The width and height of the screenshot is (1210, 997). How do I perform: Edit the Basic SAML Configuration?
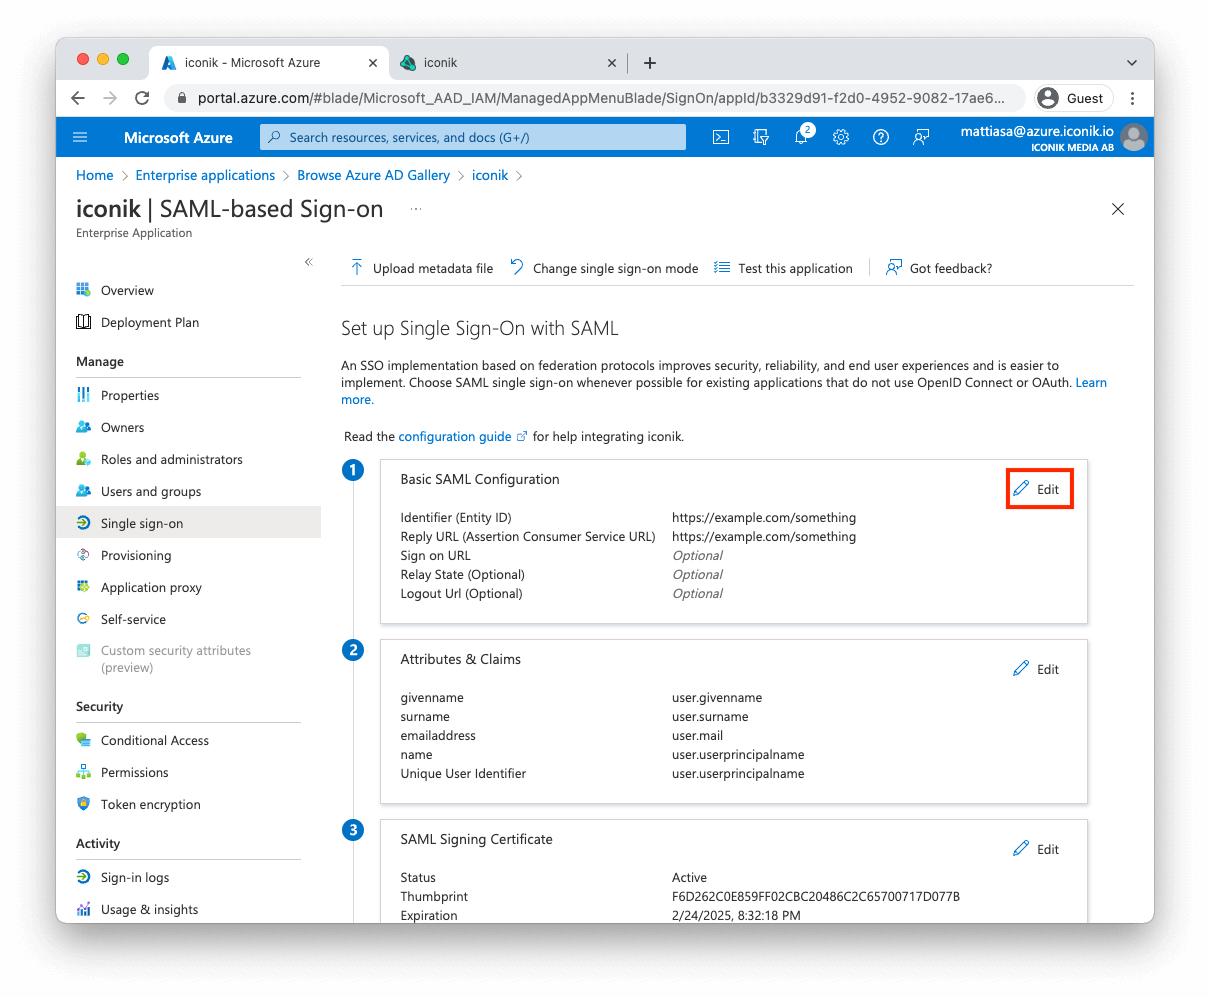click(x=1039, y=488)
